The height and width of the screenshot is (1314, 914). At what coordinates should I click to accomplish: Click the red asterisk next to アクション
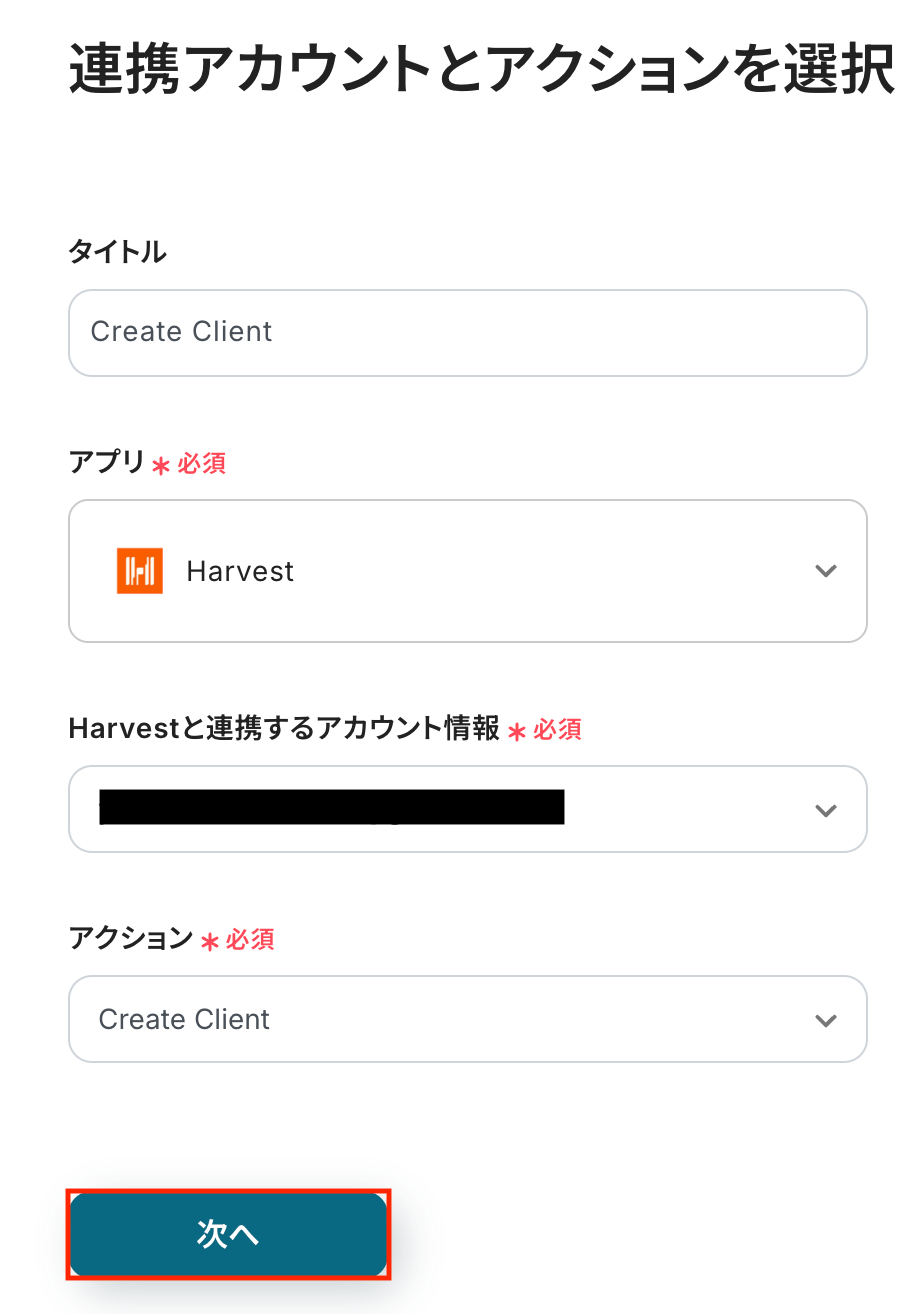click(210, 942)
